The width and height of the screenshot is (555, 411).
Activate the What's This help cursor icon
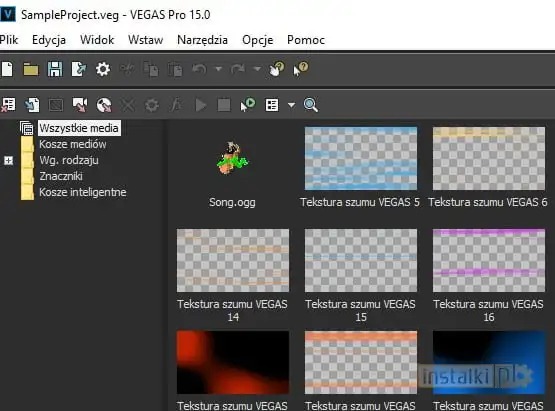[x=301, y=69]
